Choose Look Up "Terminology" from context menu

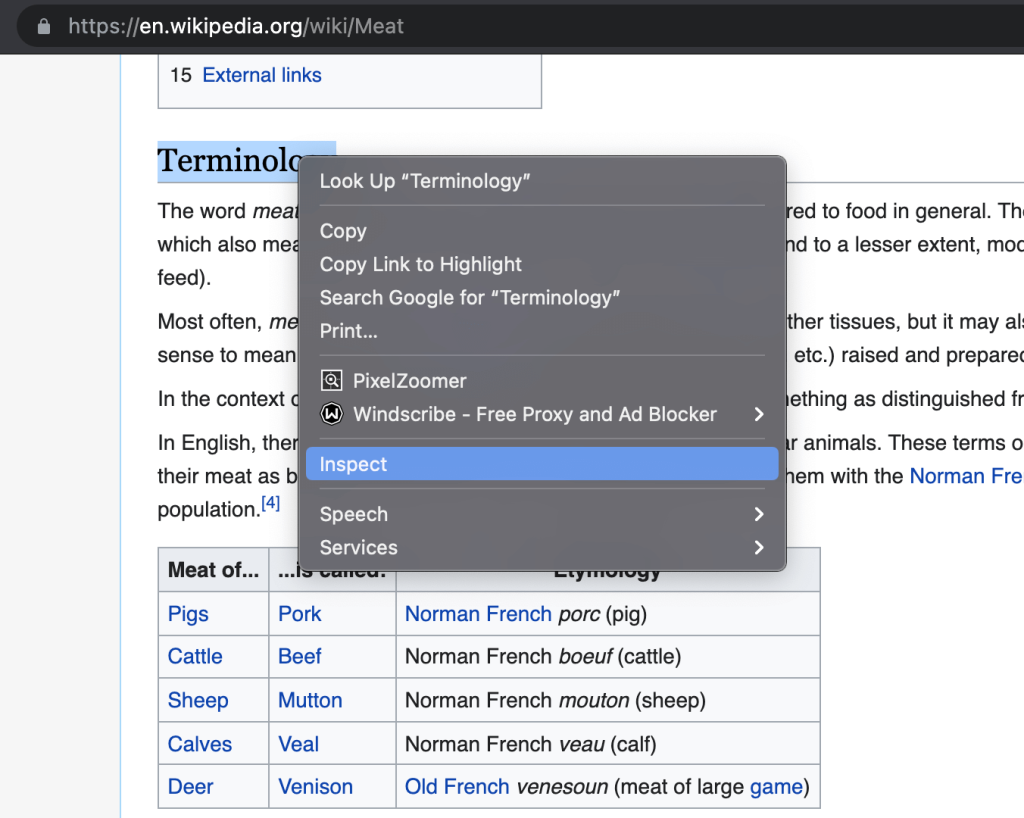(x=541, y=181)
